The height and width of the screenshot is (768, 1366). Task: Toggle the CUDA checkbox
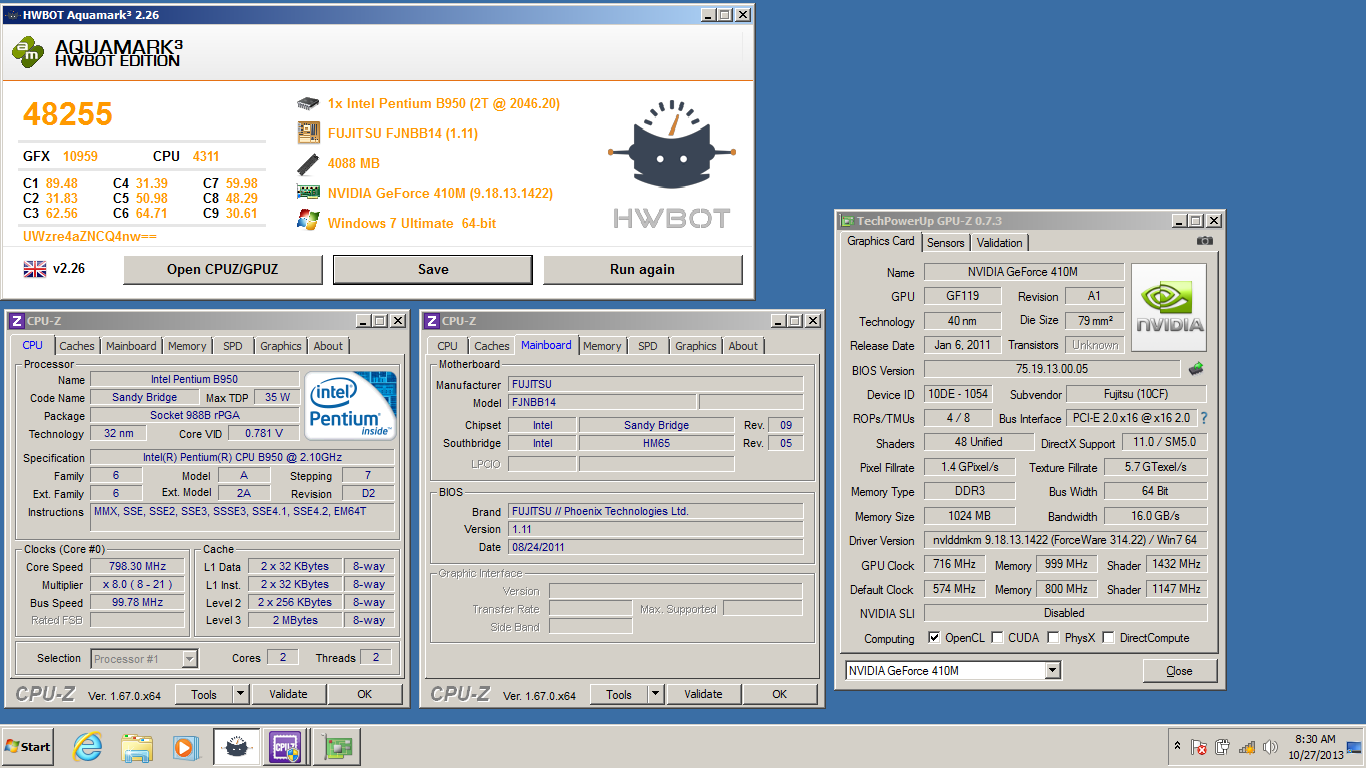click(x=997, y=638)
